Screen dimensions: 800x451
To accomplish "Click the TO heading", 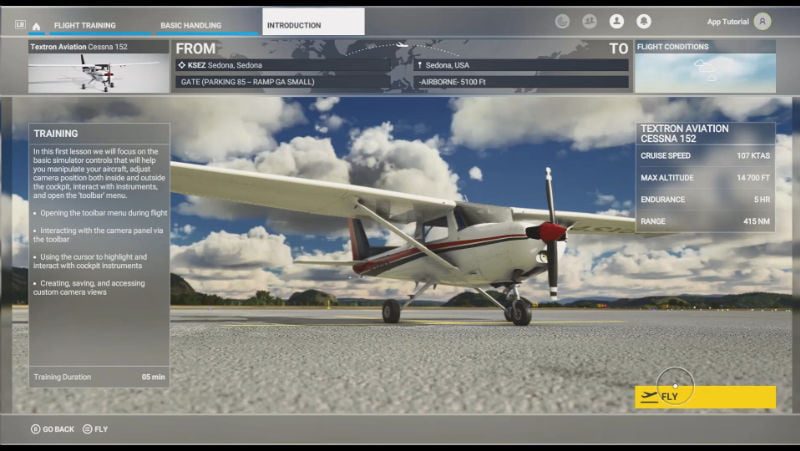I will (618, 48).
